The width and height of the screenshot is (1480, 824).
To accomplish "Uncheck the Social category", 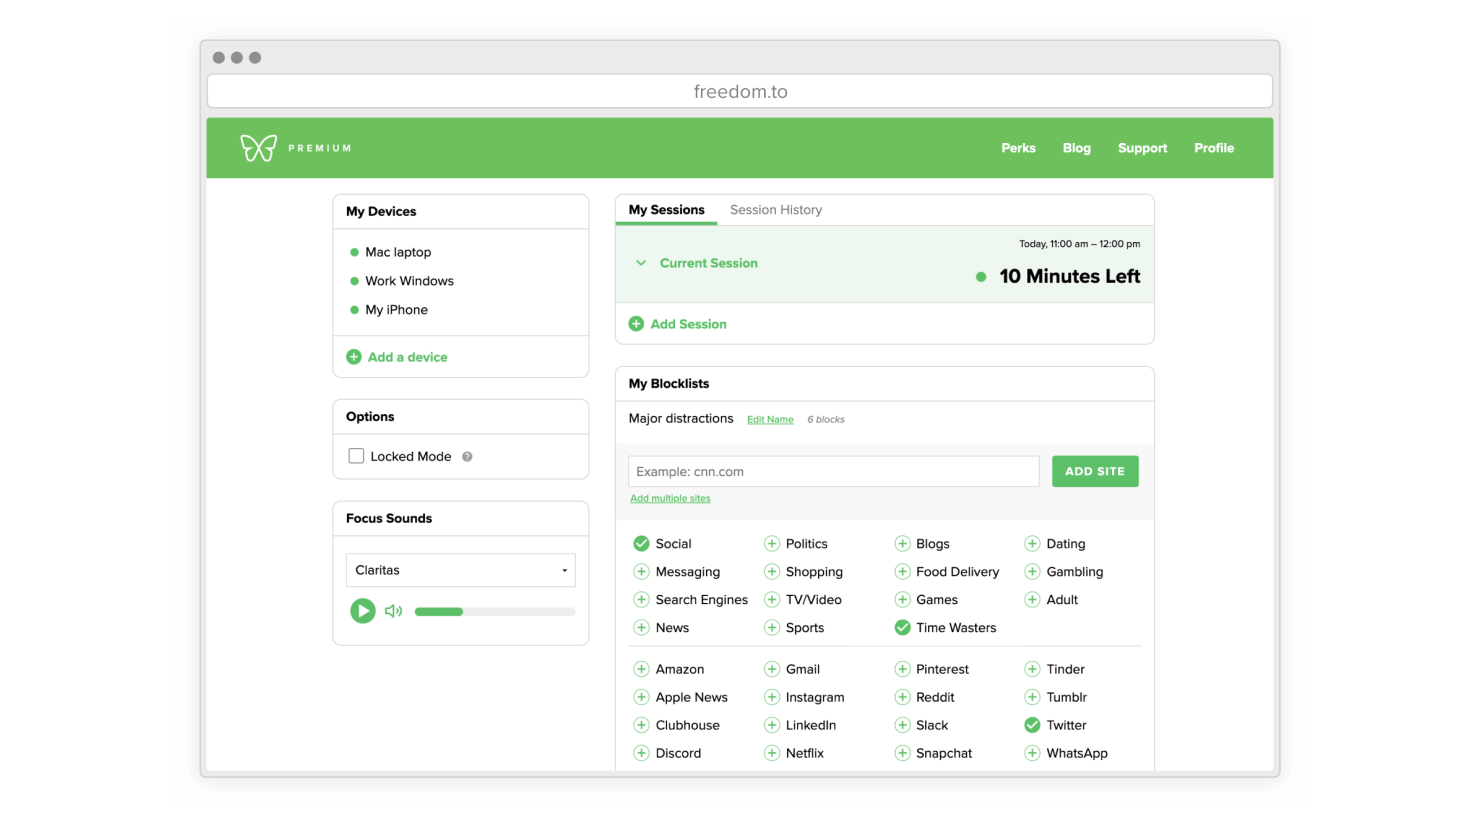I will (x=641, y=544).
